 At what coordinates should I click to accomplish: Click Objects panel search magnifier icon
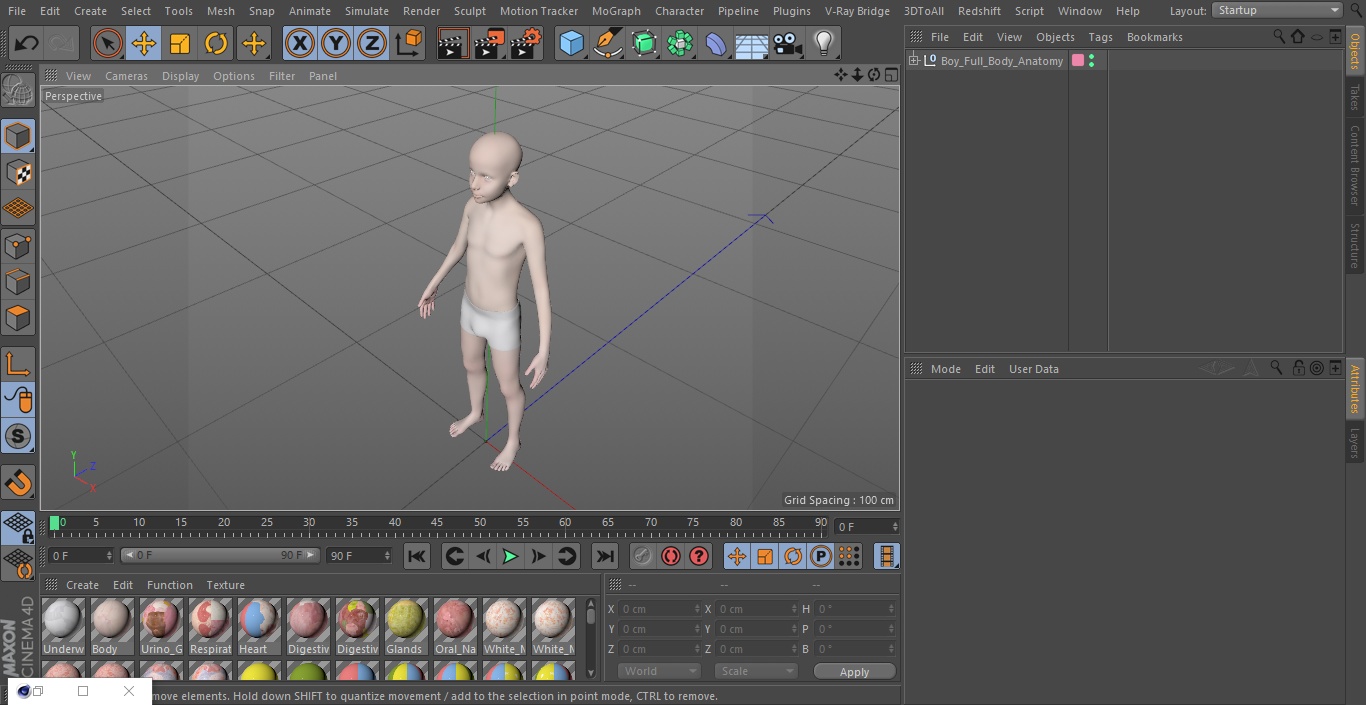(x=1278, y=36)
